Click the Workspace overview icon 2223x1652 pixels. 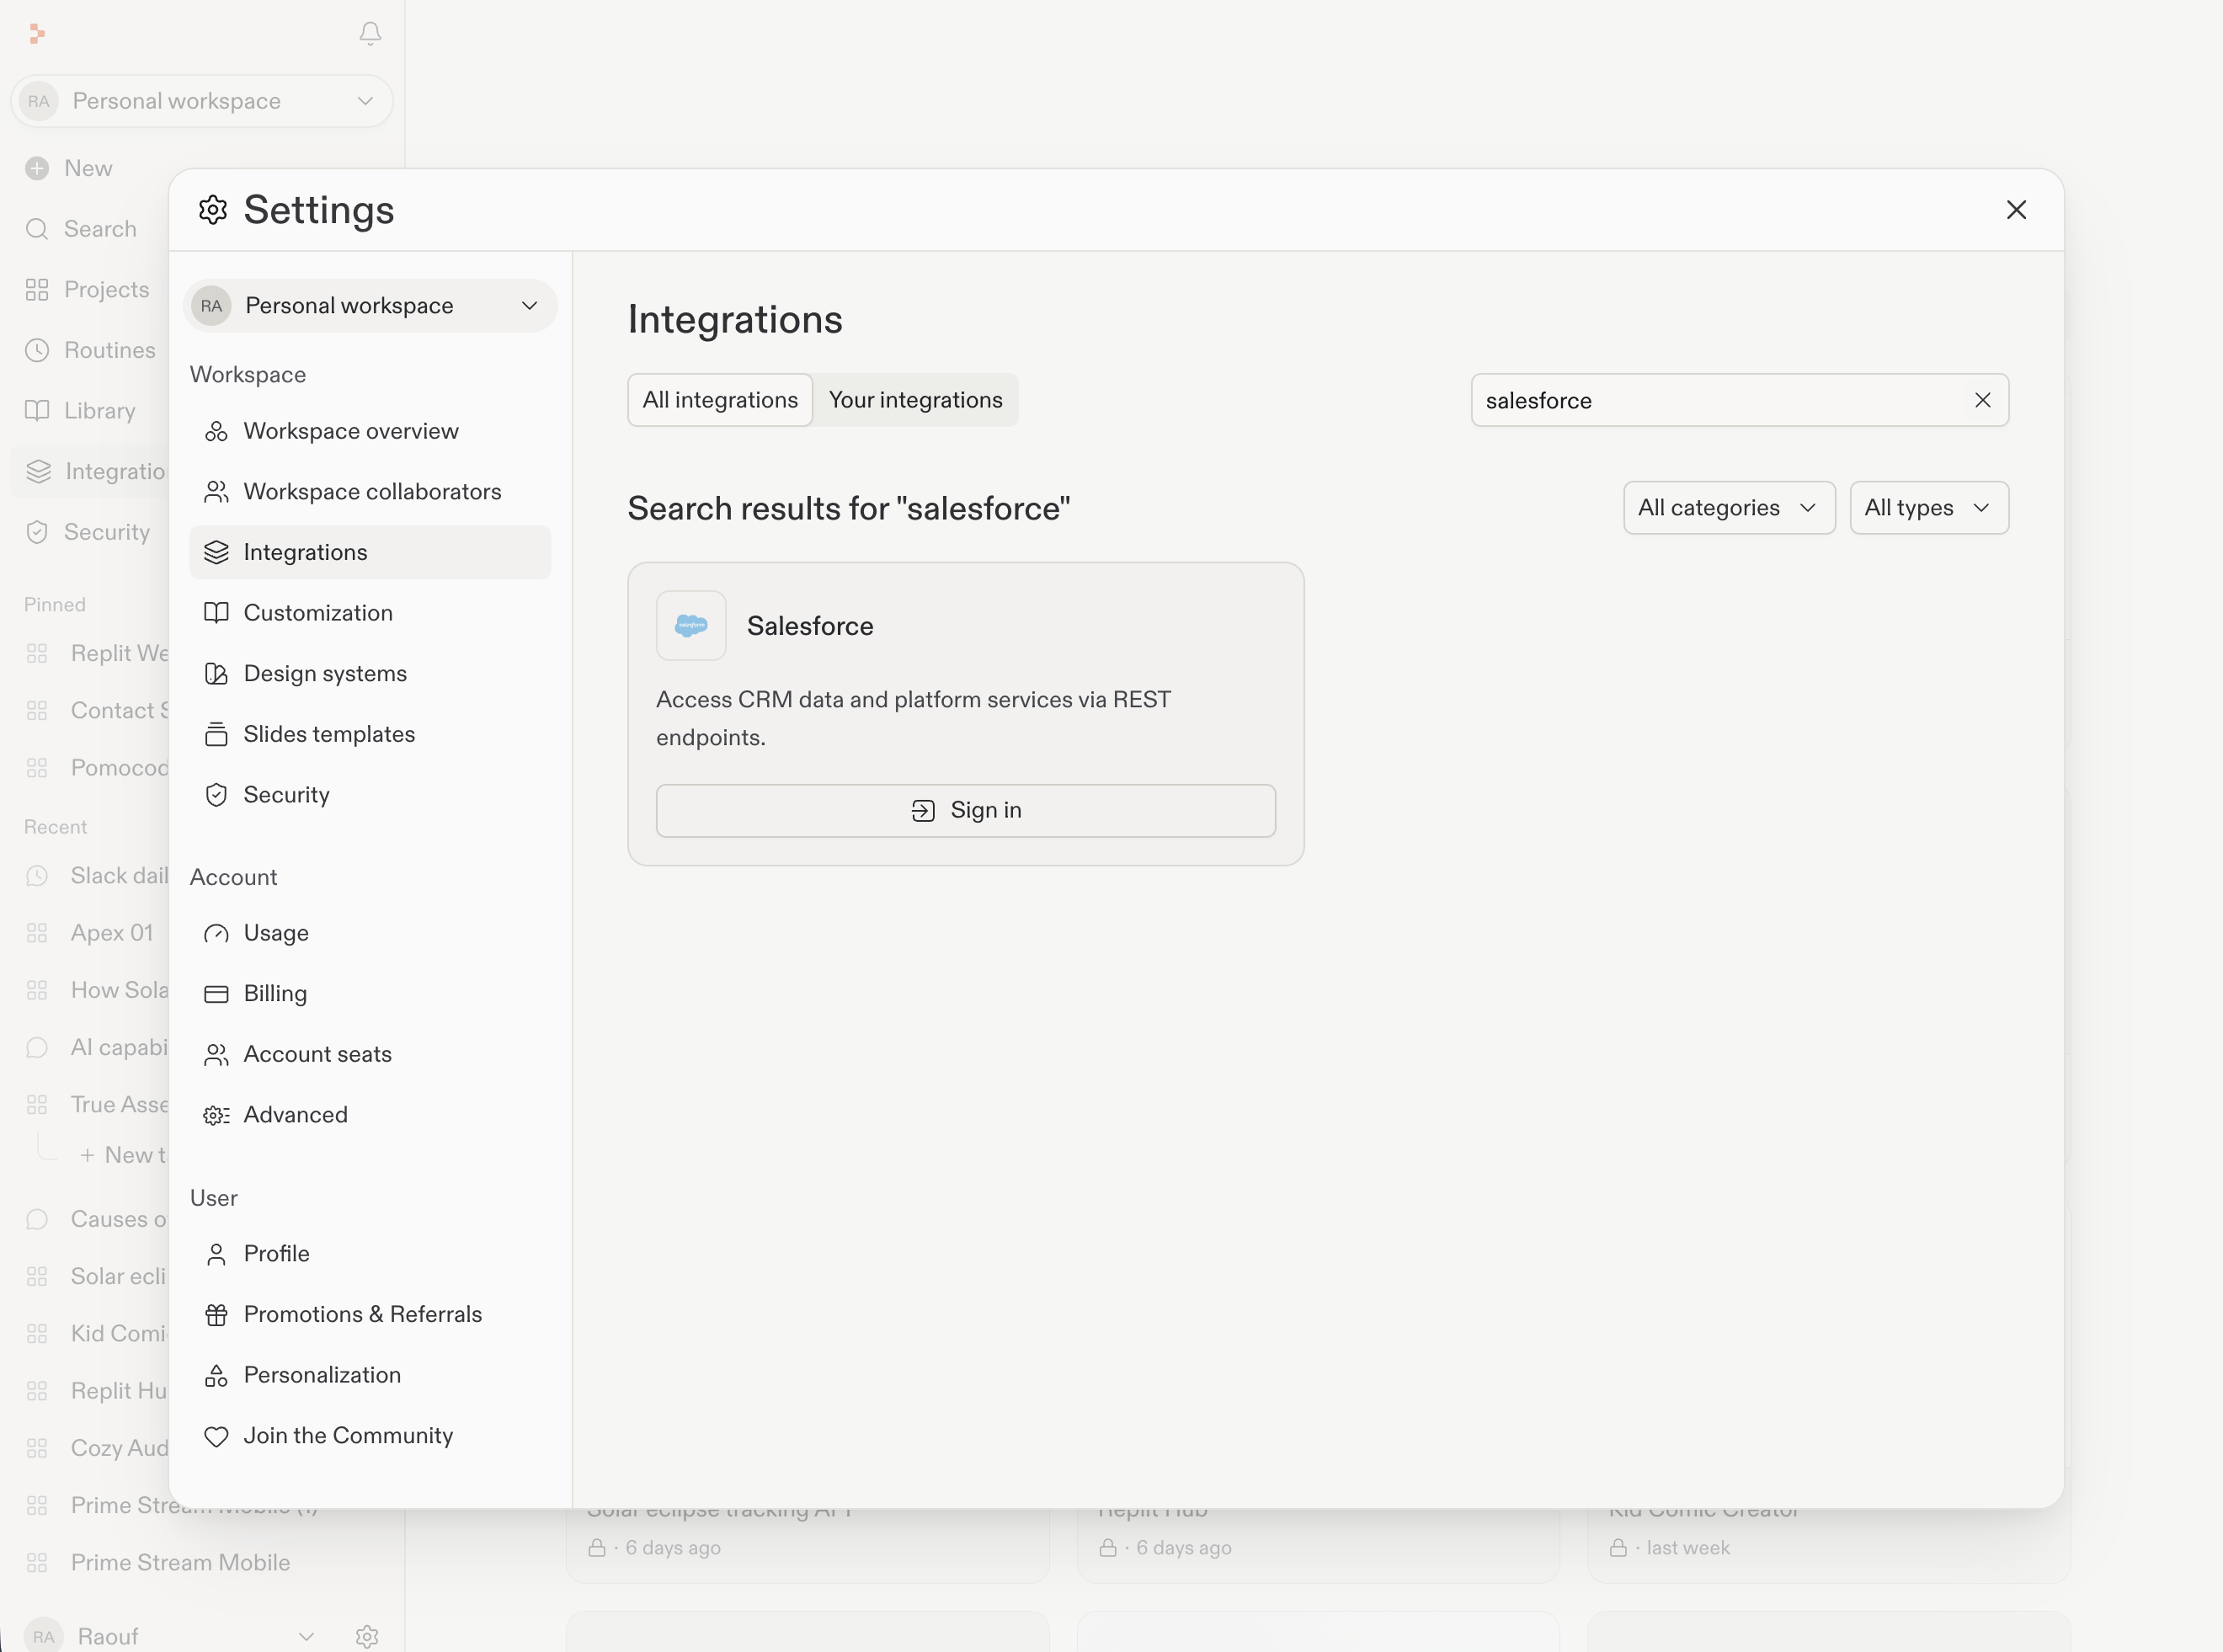click(x=216, y=431)
